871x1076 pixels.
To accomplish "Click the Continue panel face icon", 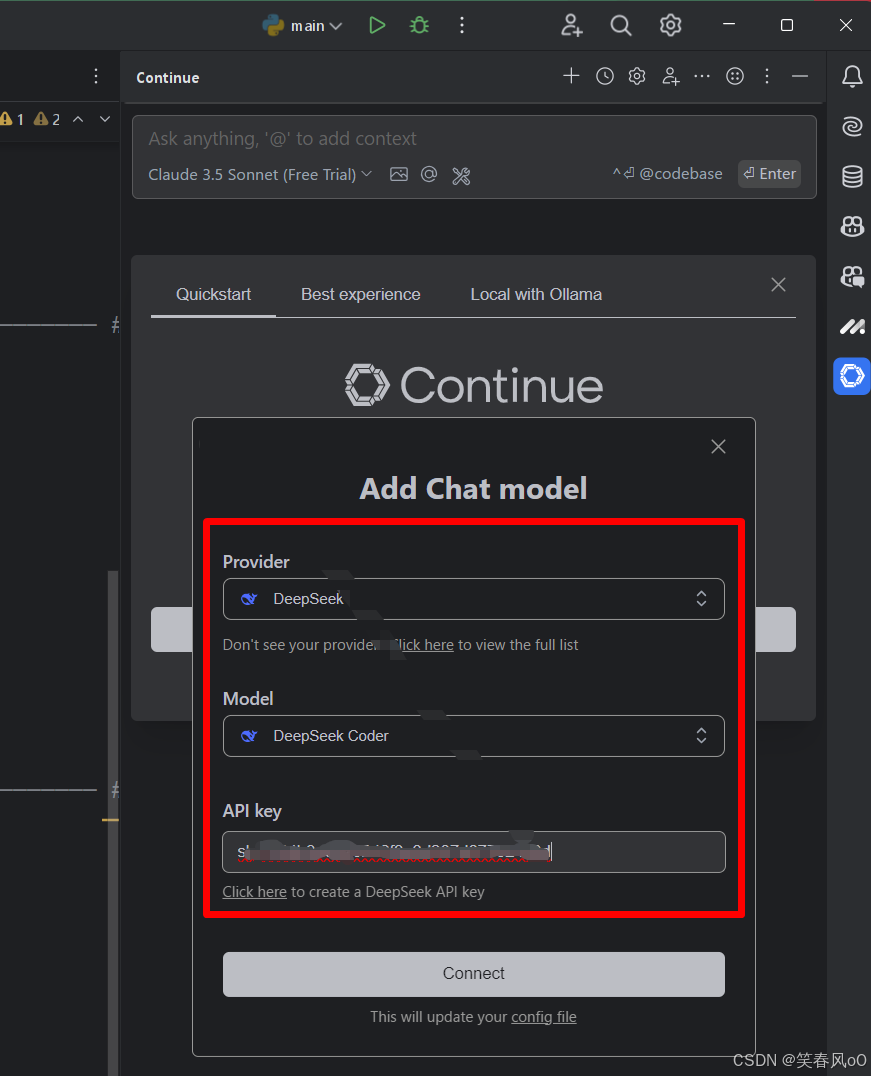I will pos(735,76).
